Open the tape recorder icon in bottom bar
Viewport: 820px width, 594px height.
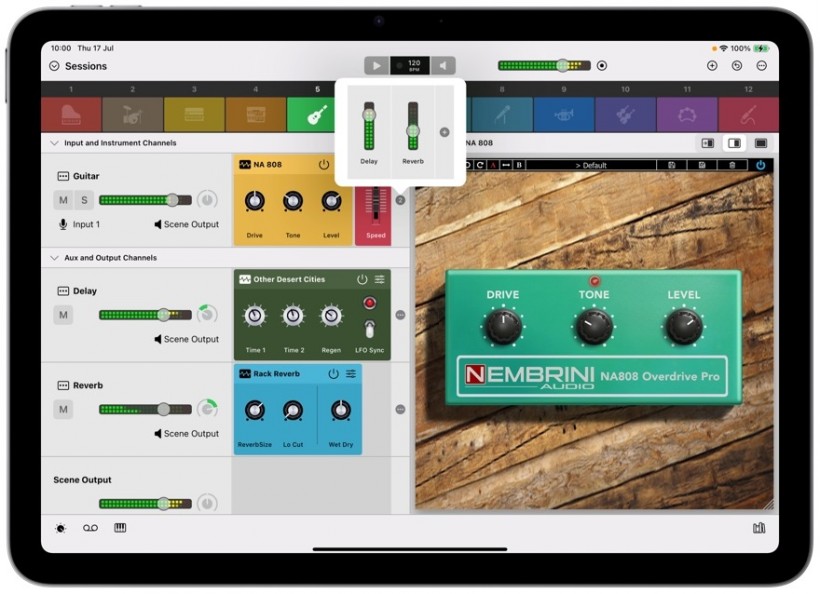click(x=90, y=528)
